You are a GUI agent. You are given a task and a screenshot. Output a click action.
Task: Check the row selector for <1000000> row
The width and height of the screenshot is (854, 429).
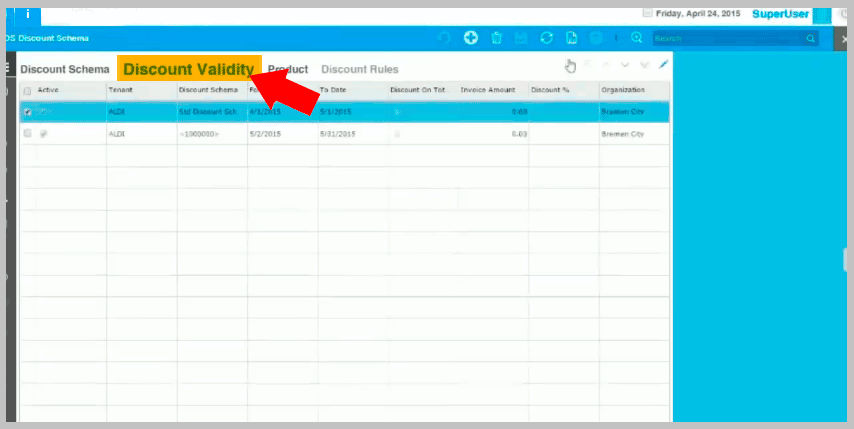click(x=28, y=133)
